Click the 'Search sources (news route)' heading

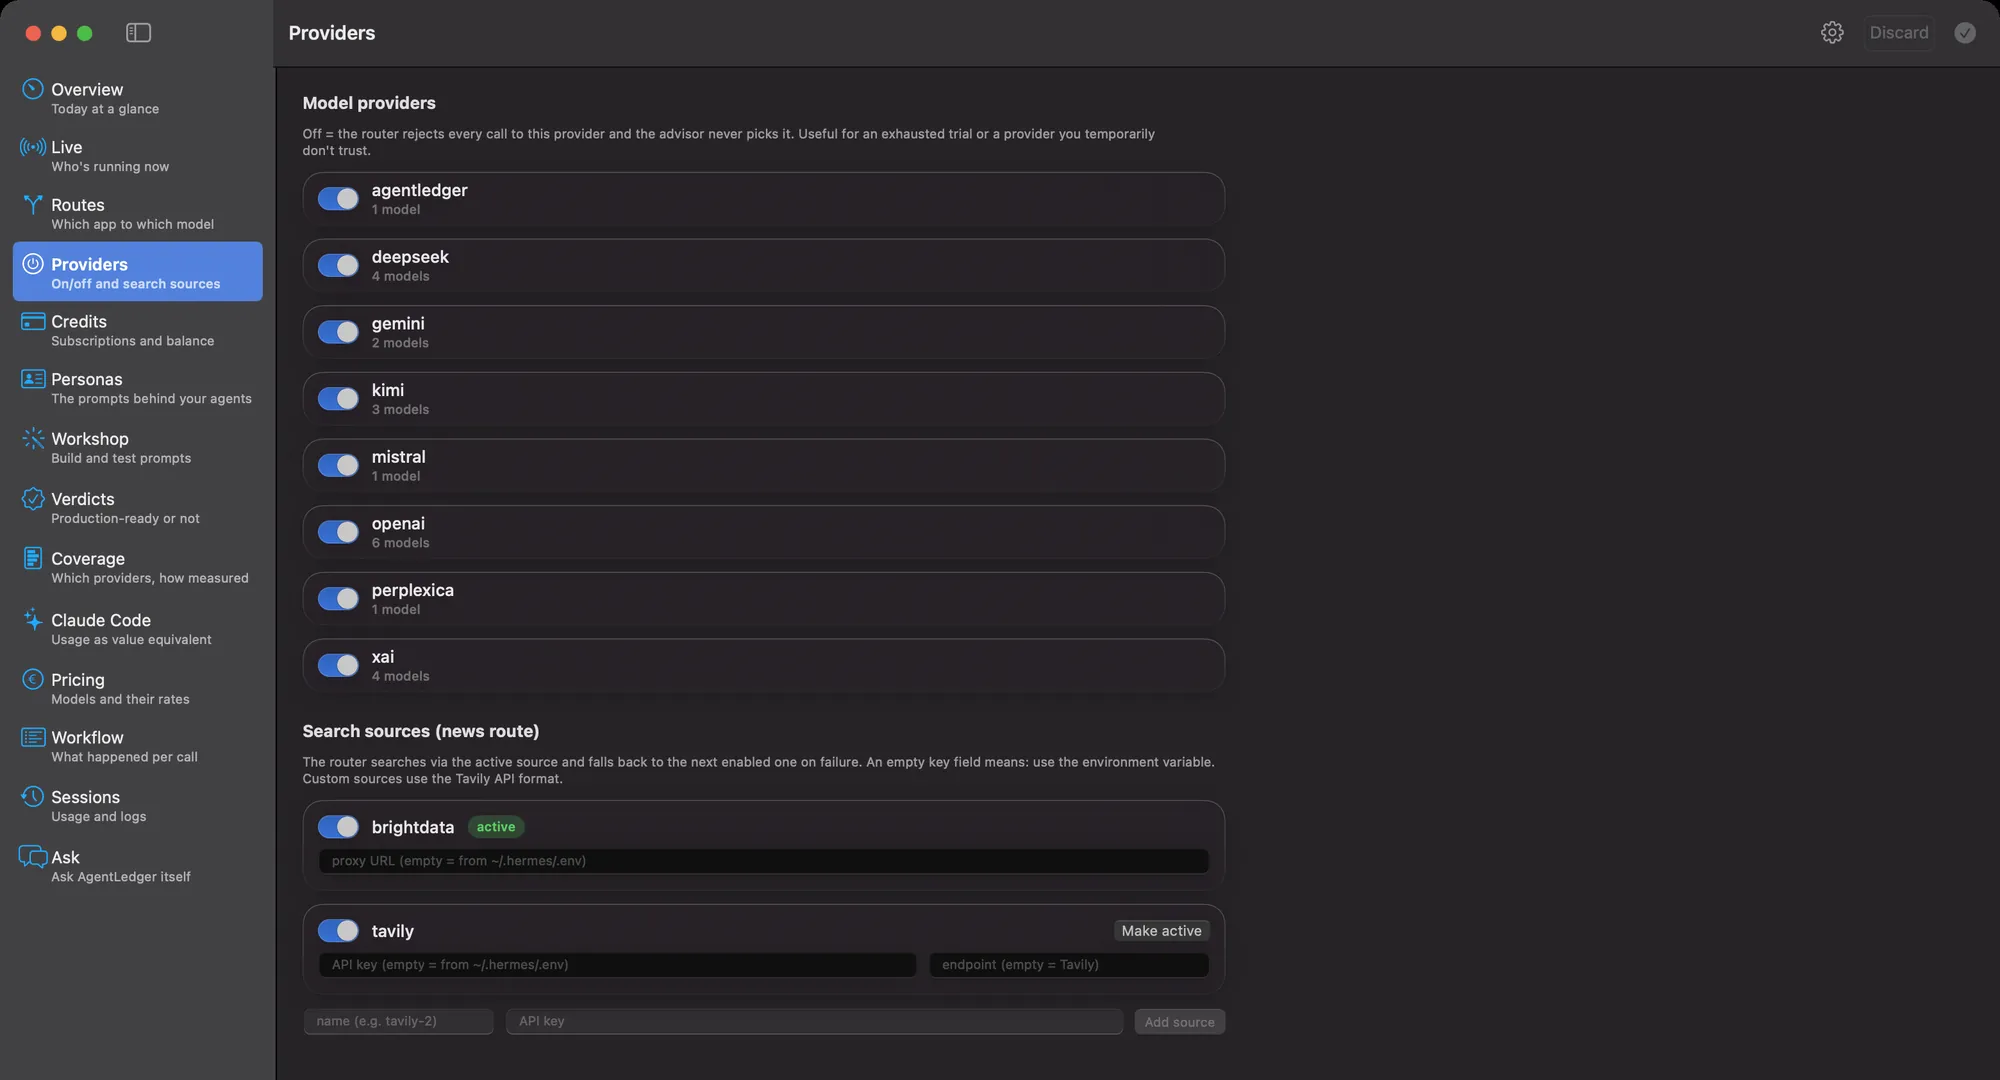pos(421,731)
